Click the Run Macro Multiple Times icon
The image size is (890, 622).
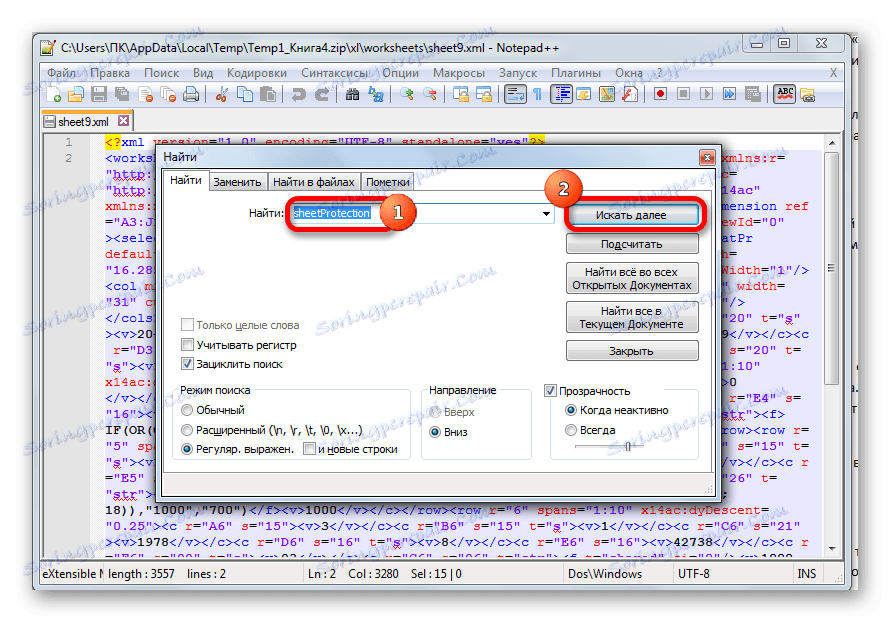click(x=729, y=94)
